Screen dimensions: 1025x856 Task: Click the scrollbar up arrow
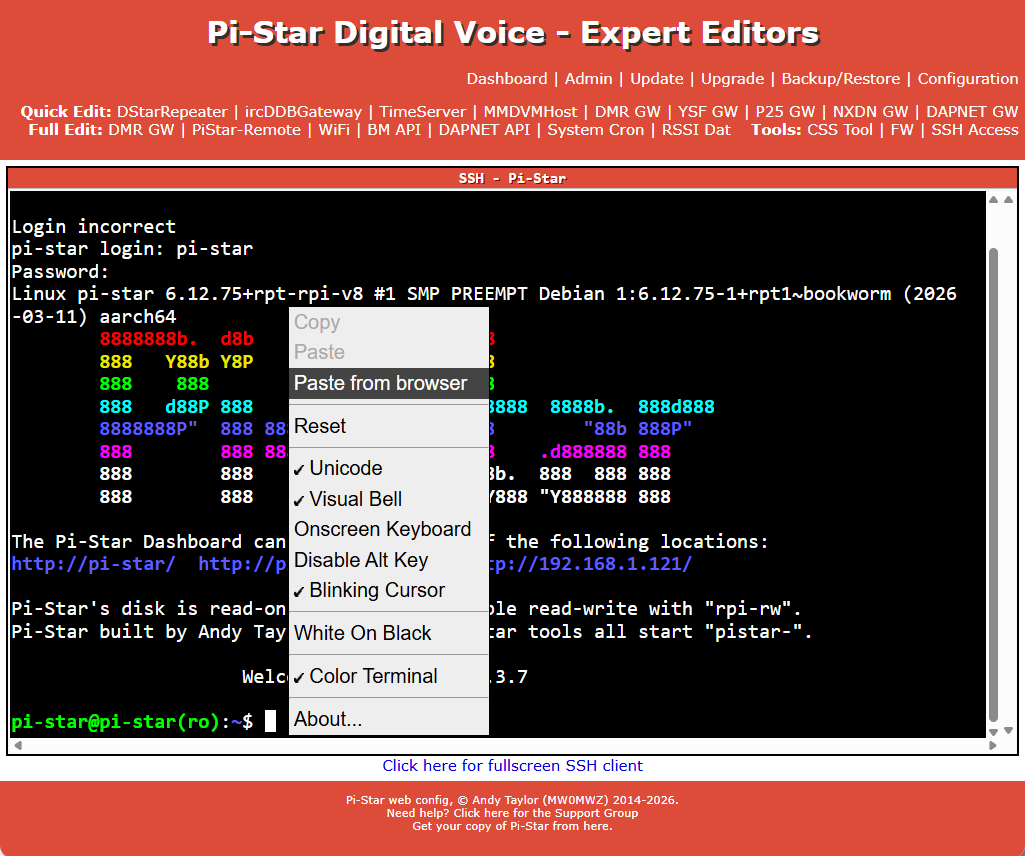click(x=994, y=199)
